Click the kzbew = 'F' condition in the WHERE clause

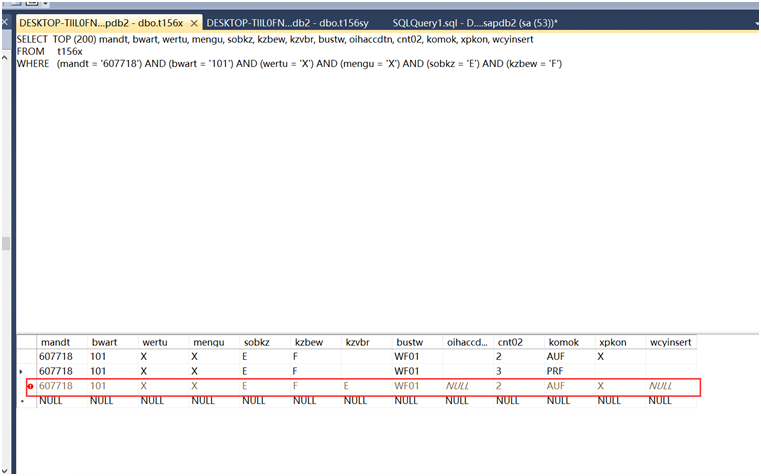(x=534, y=64)
